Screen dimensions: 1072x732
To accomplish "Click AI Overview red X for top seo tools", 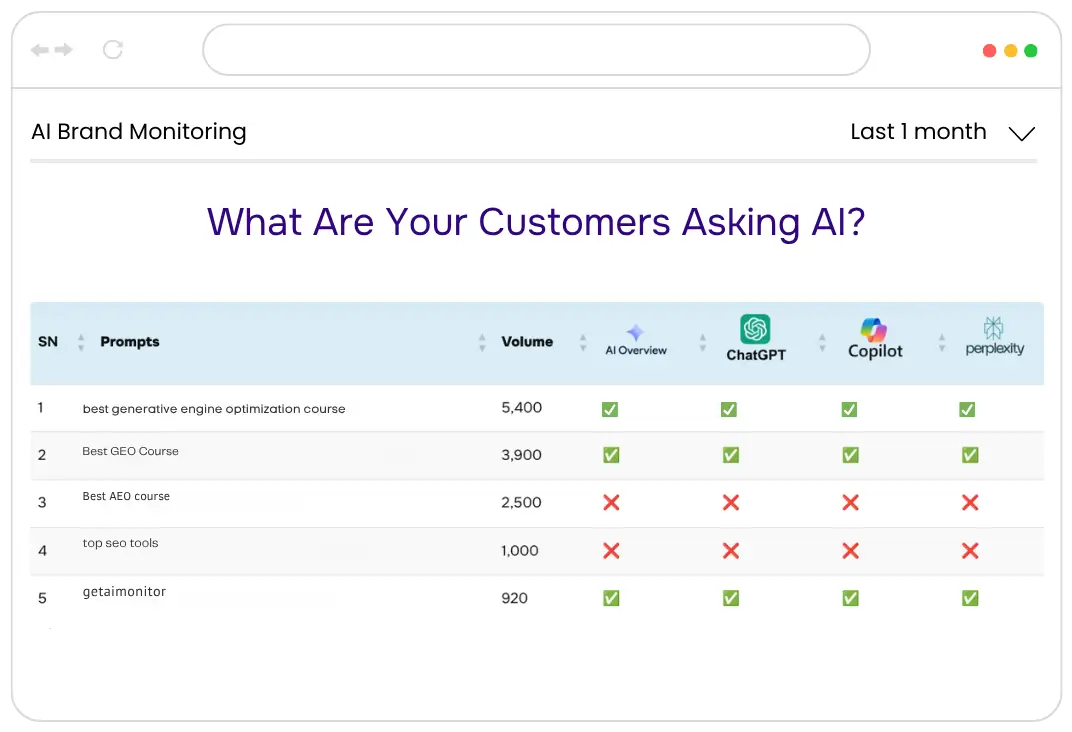I will [611, 551].
